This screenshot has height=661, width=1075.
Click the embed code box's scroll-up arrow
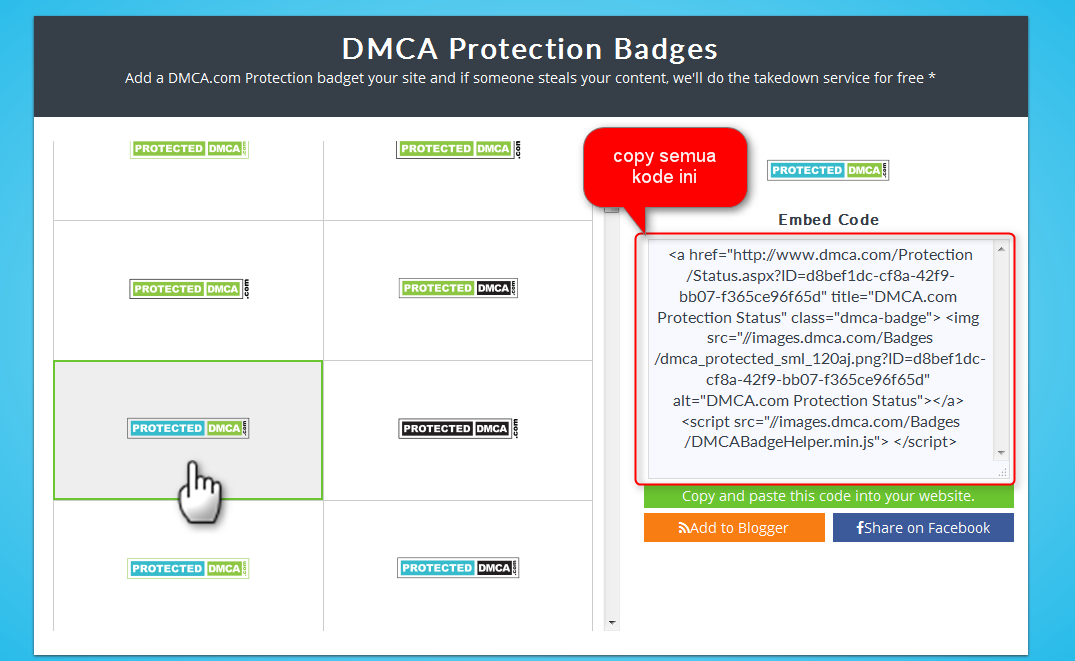click(x=1001, y=249)
